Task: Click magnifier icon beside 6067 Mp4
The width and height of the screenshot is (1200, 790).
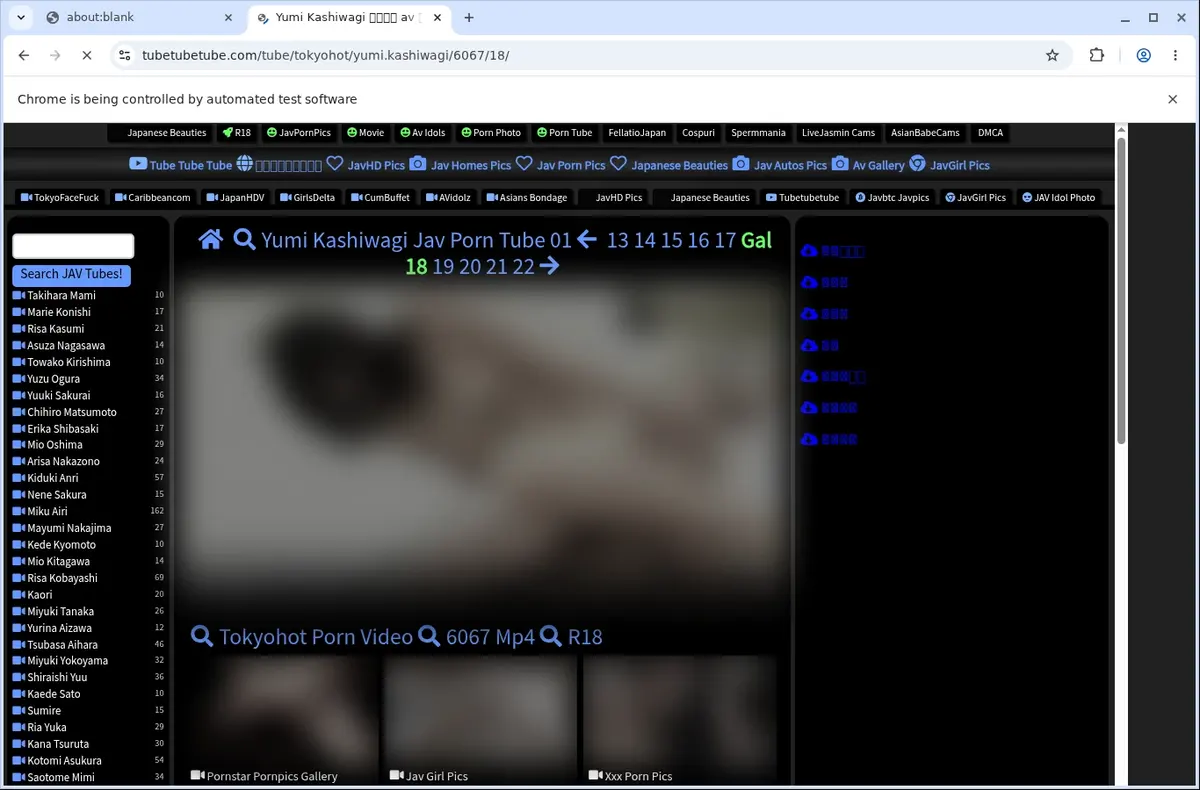Action: pyautogui.click(x=429, y=636)
